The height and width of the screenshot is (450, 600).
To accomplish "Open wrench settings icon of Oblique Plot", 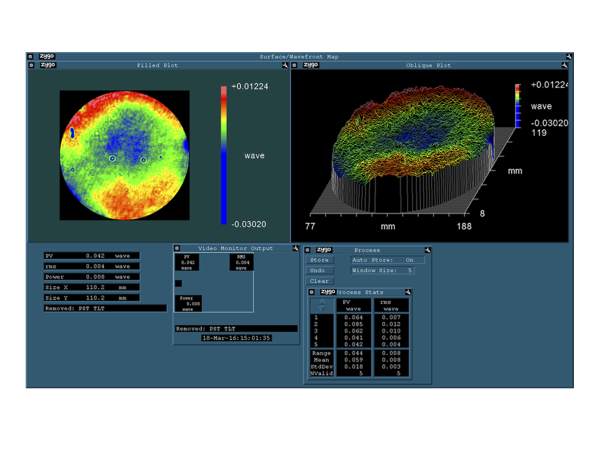I will coord(567,65).
